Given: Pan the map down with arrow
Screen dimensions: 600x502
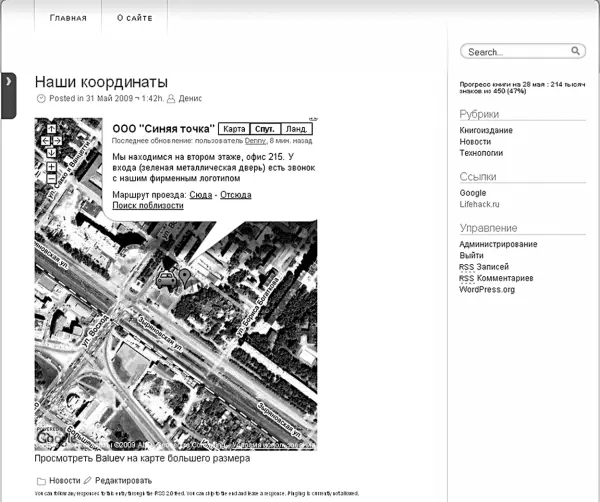Looking at the screenshot, I should pos(51,154).
